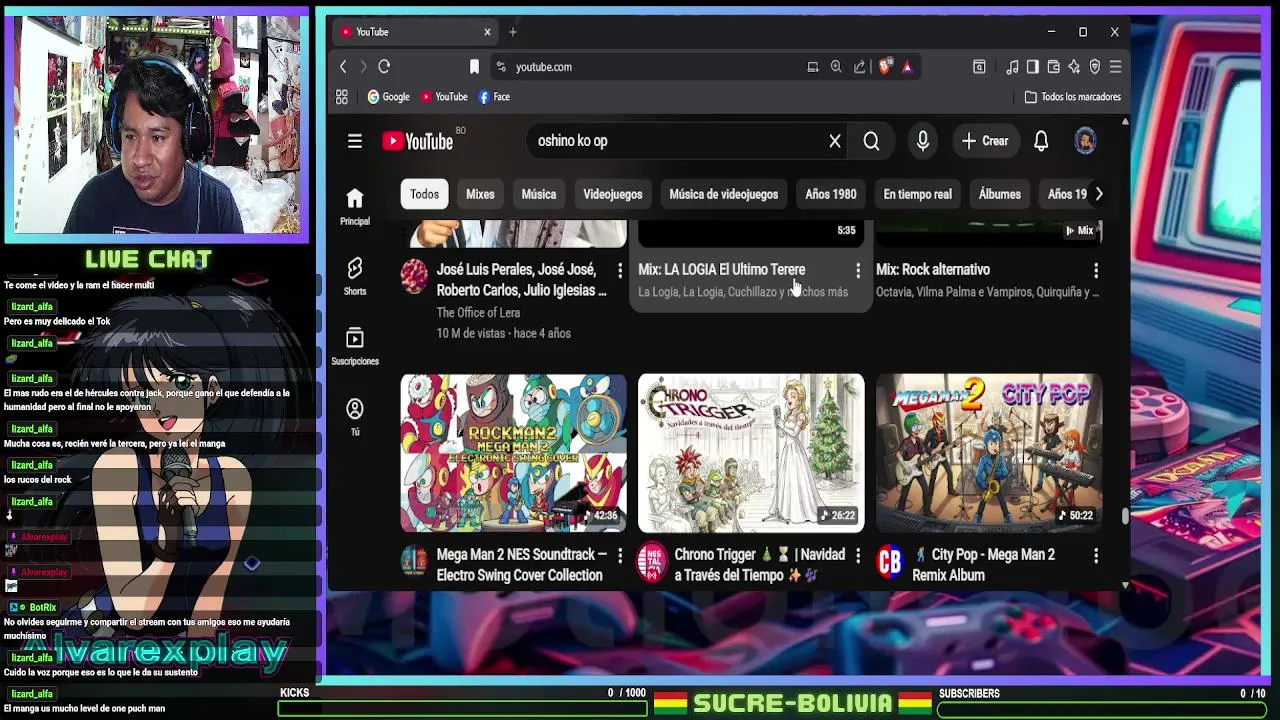Open Shorts in the sidebar
Viewport: 1280px width, 720px height.
355,276
